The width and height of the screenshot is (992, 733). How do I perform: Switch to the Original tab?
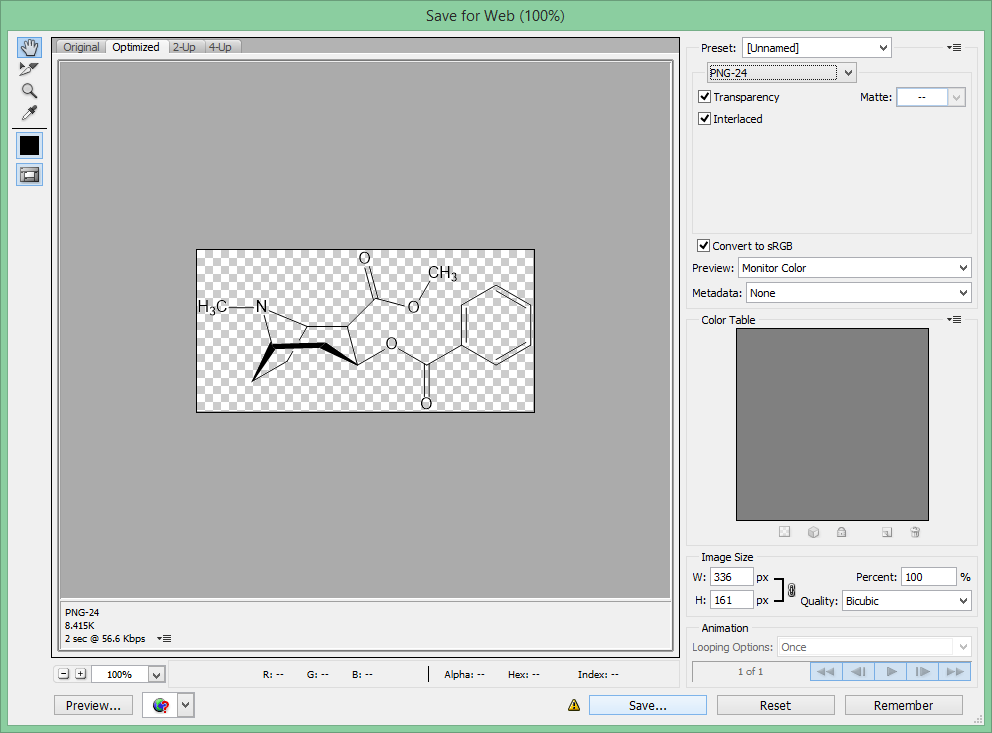[81, 47]
